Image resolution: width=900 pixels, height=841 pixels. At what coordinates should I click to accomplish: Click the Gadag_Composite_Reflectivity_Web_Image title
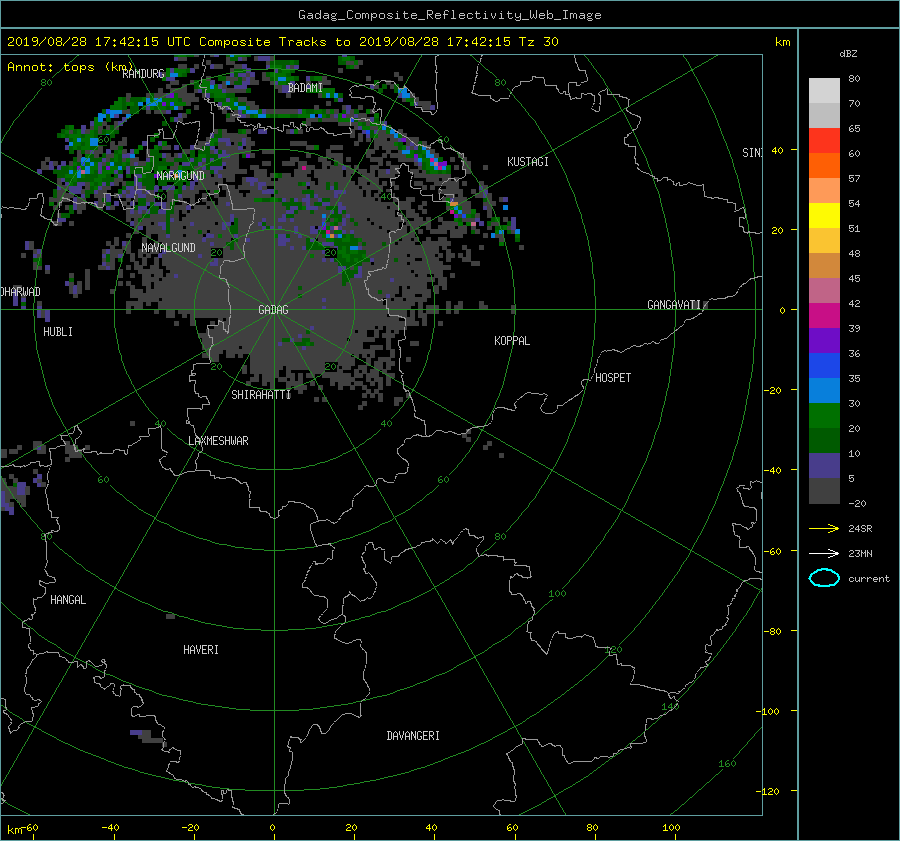pos(449,15)
